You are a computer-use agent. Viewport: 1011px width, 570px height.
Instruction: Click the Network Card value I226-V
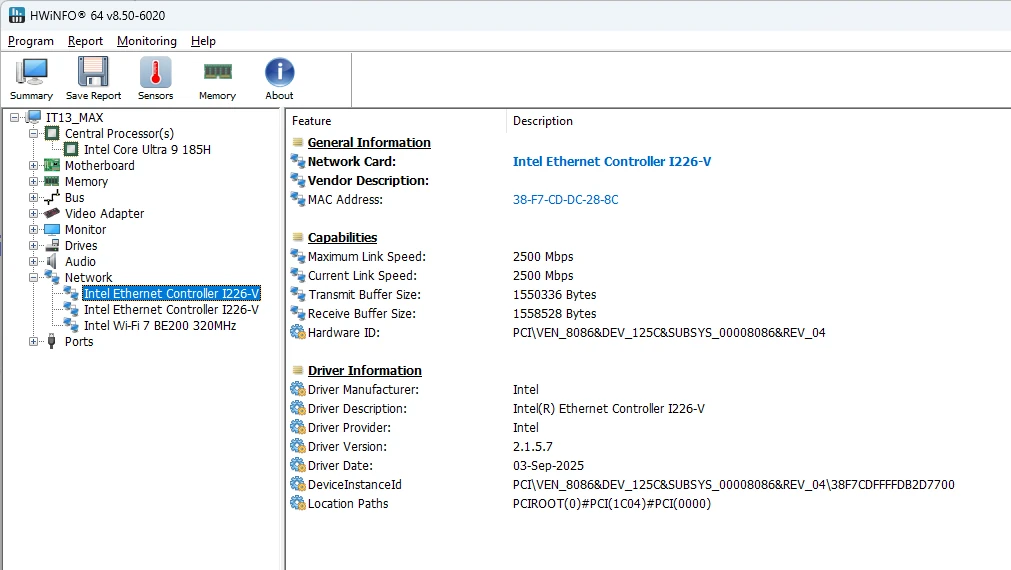pos(612,161)
